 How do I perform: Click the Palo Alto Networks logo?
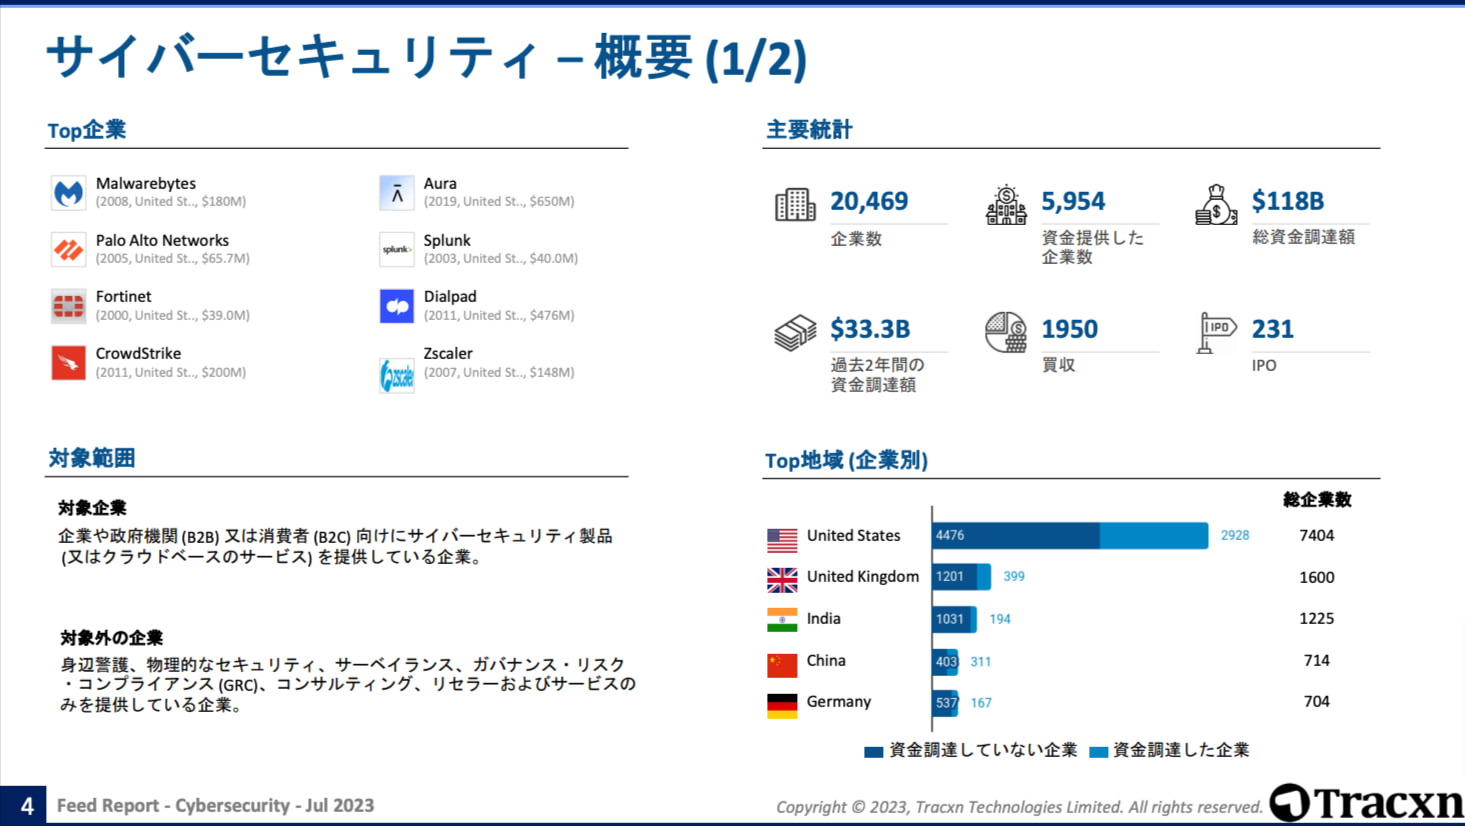(x=68, y=249)
